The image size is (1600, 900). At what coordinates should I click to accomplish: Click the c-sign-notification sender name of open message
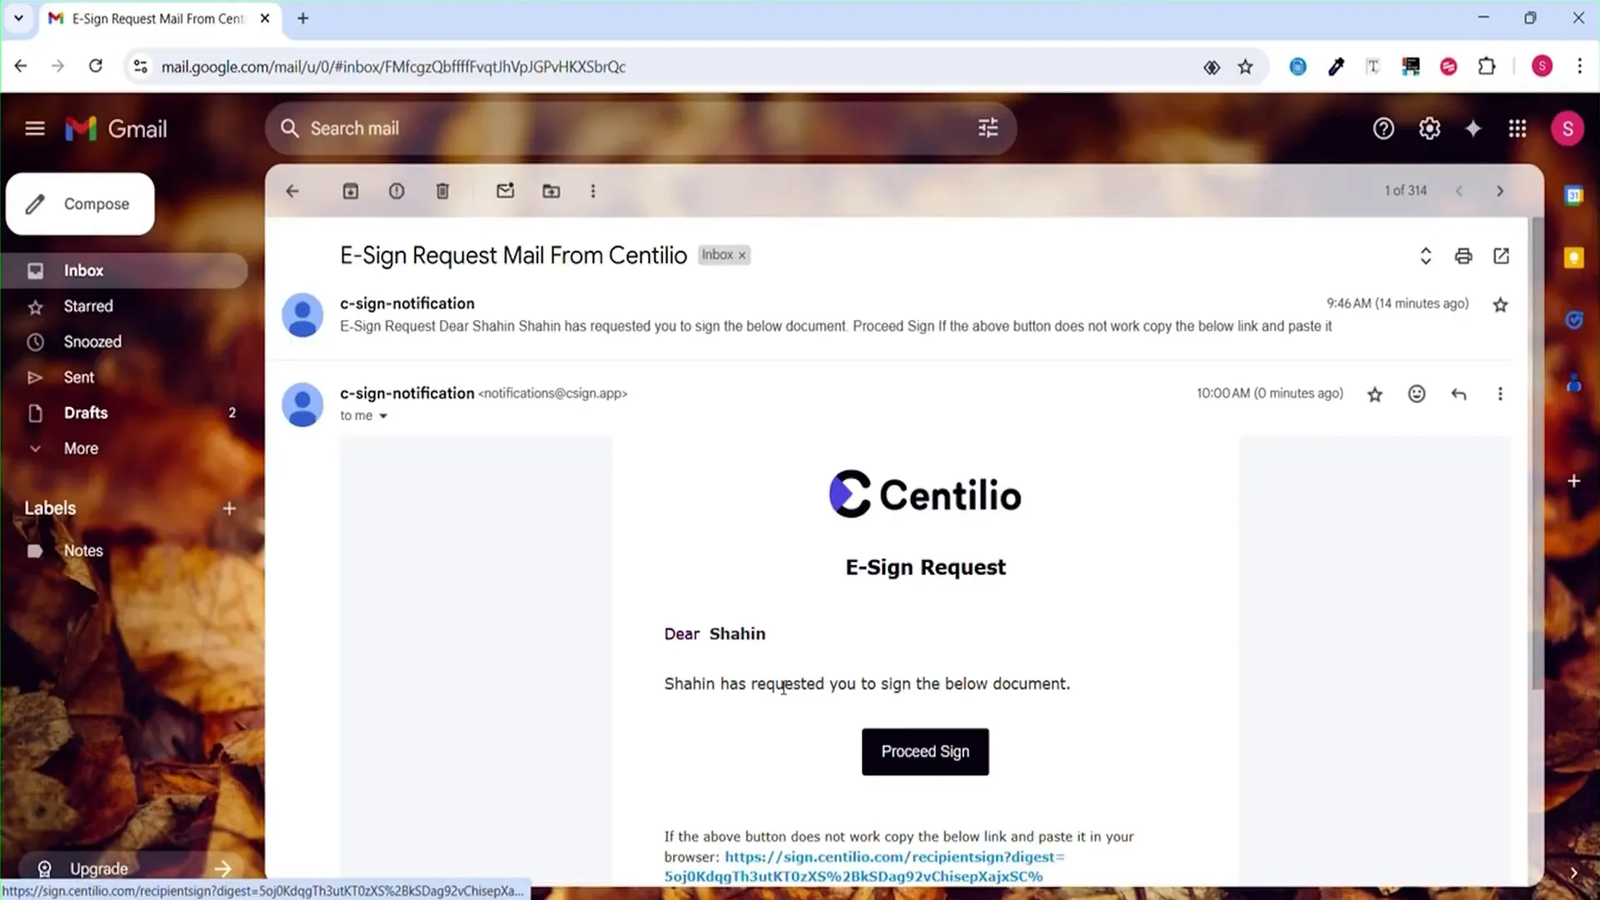click(407, 393)
